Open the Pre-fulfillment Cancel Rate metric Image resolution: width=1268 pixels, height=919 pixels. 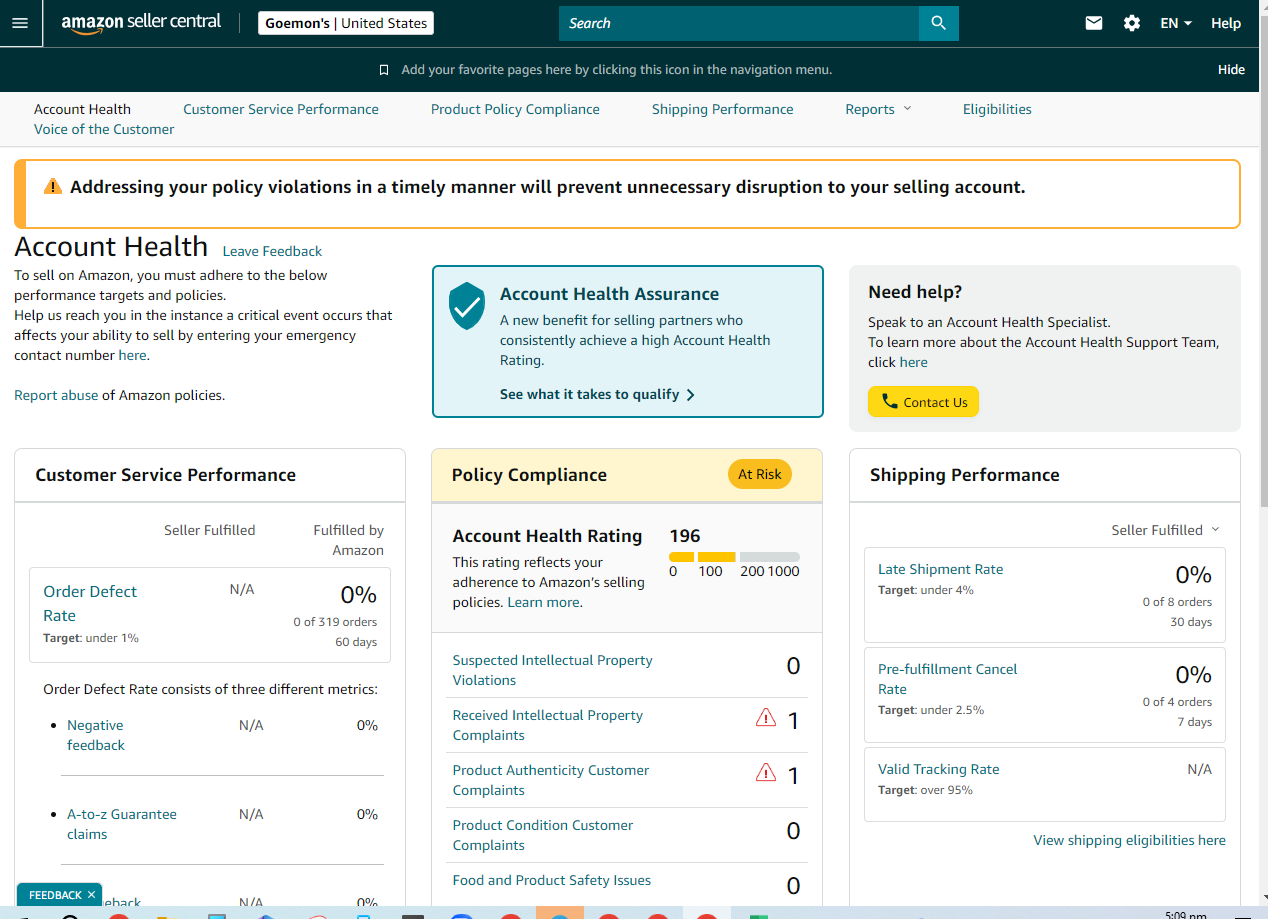pos(947,679)
